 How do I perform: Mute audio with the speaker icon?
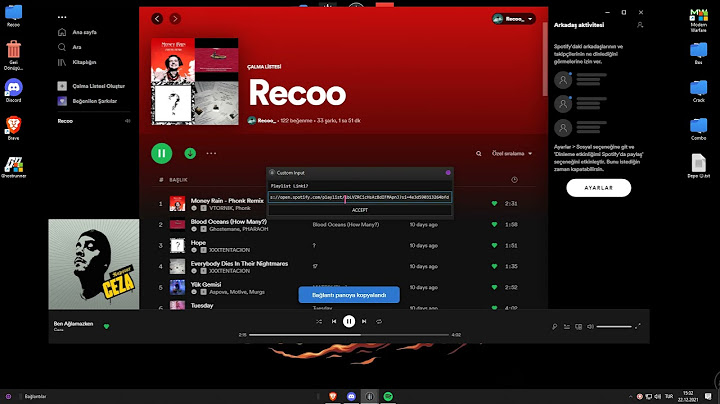(x=590, y=326)
